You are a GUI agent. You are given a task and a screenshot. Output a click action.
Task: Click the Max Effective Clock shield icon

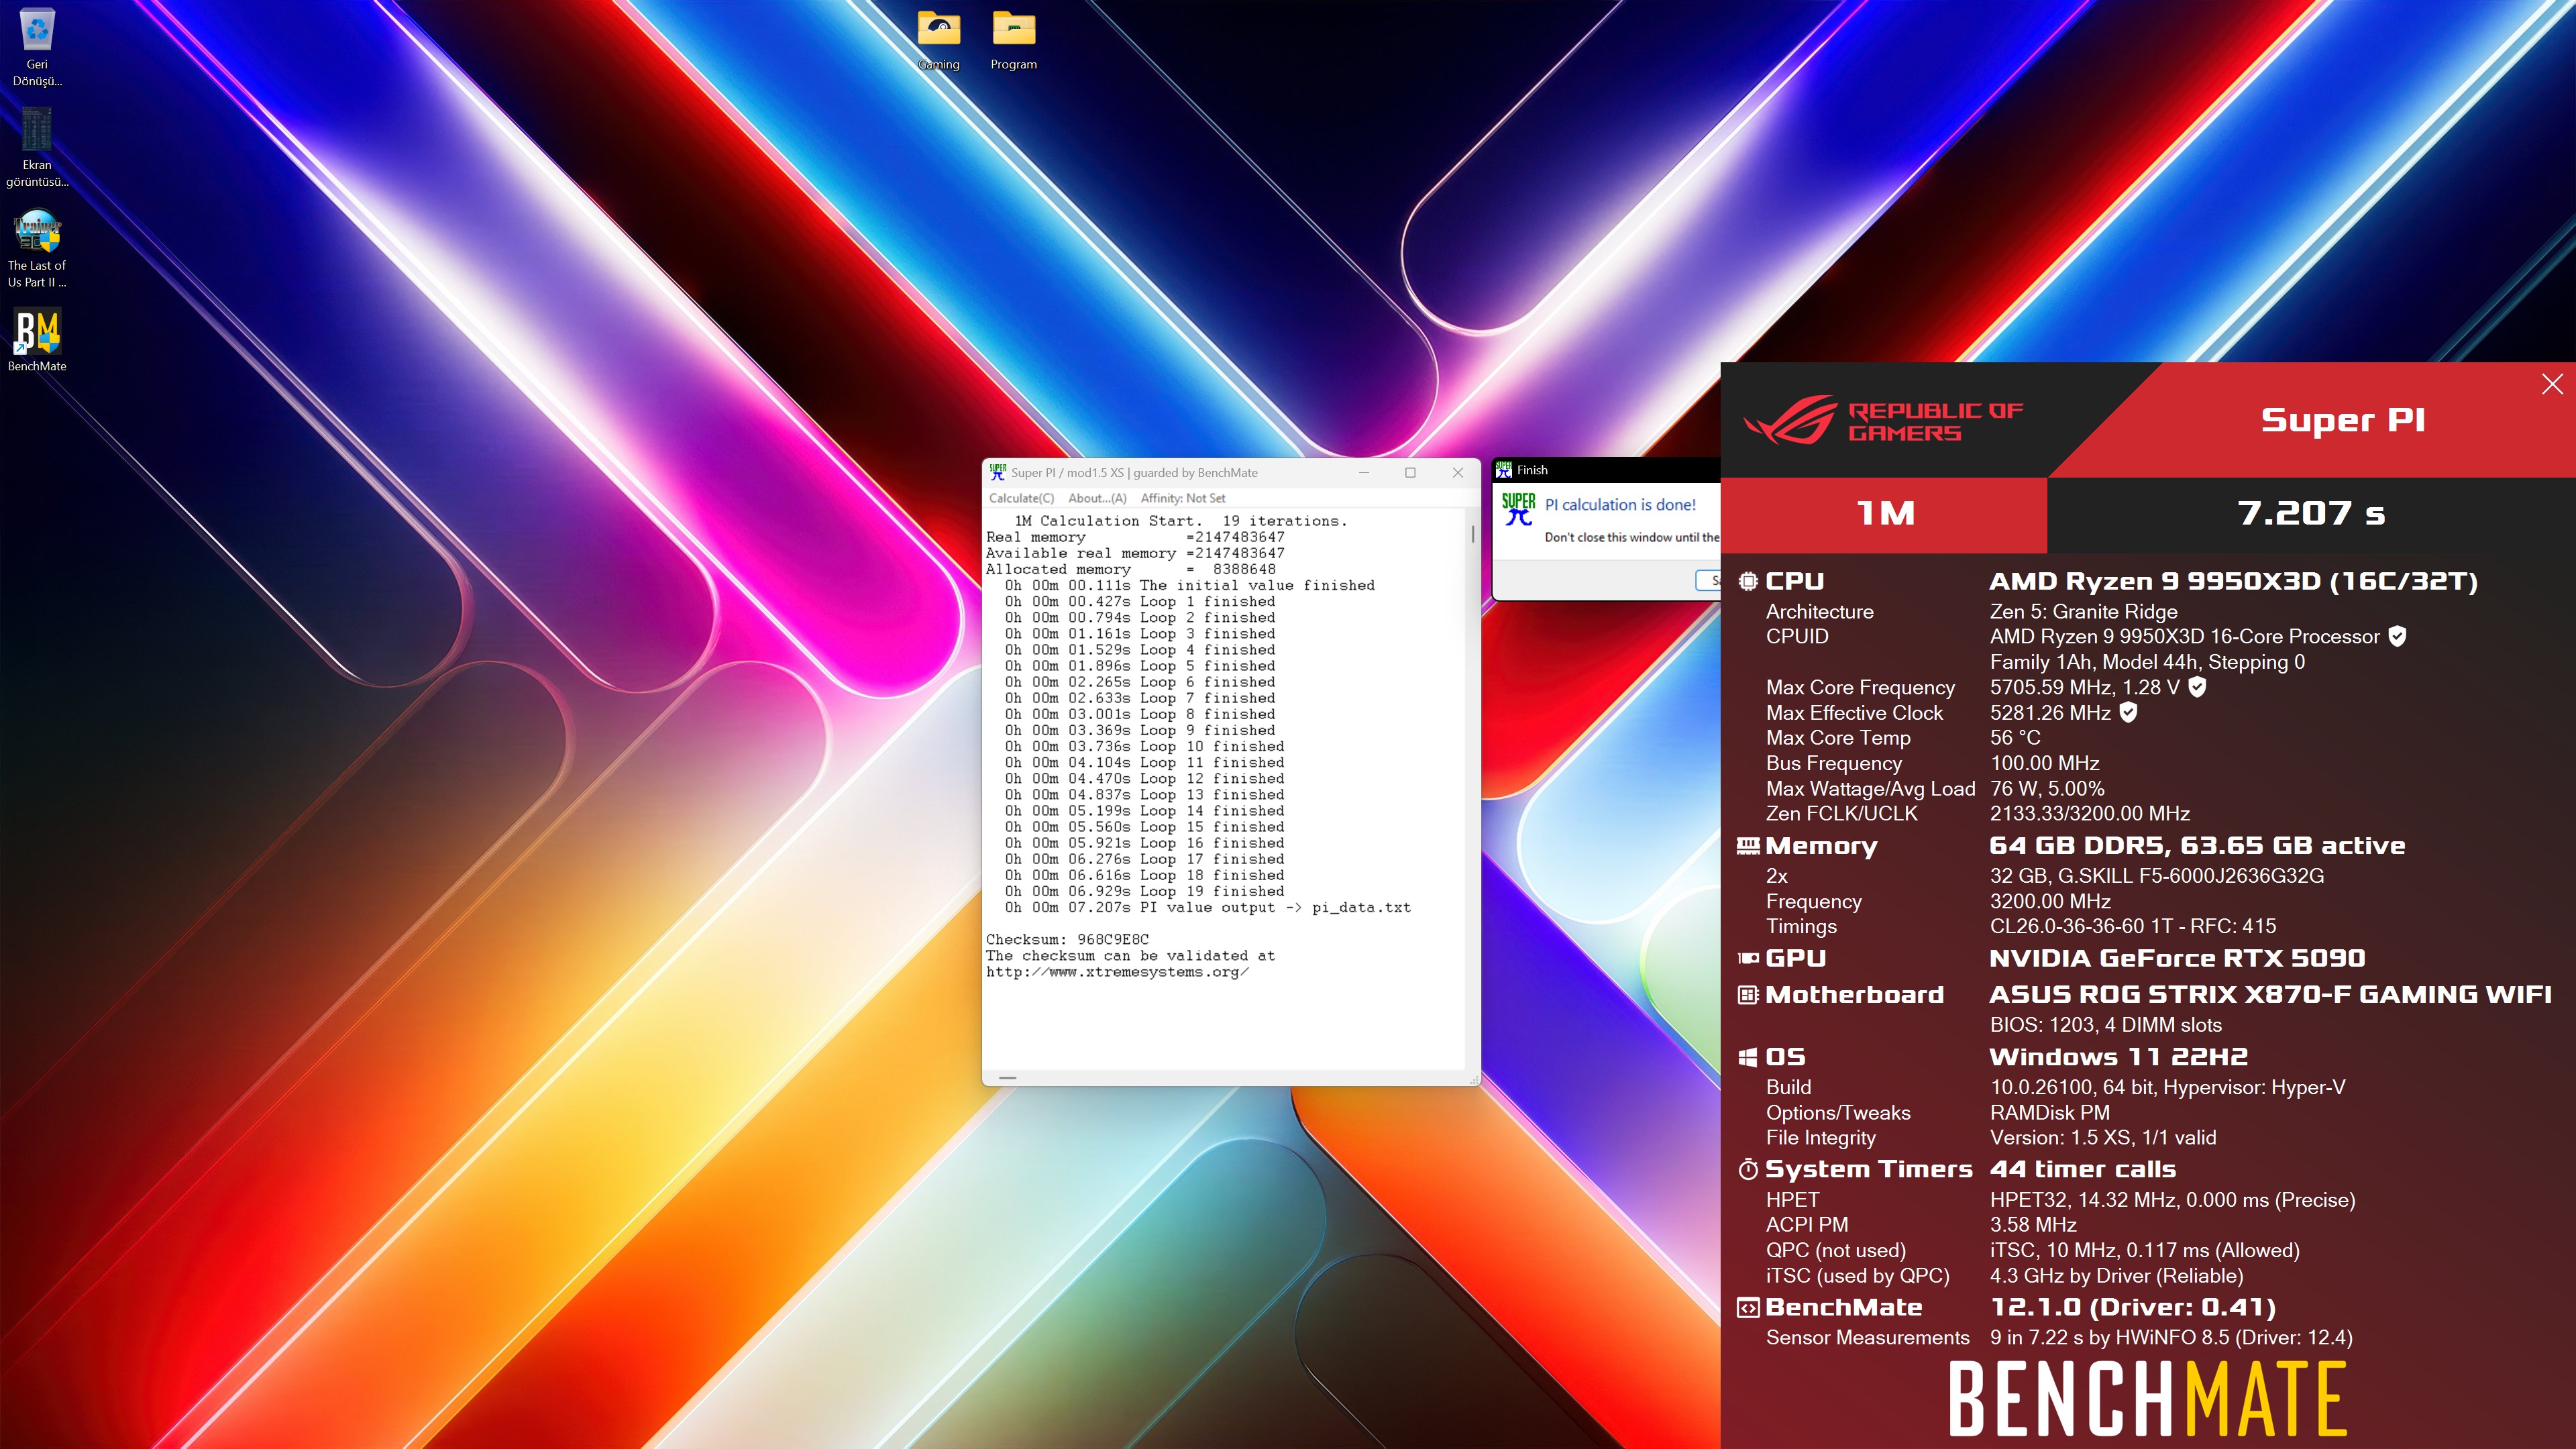pyautogui.click(x=2128, y=712)
